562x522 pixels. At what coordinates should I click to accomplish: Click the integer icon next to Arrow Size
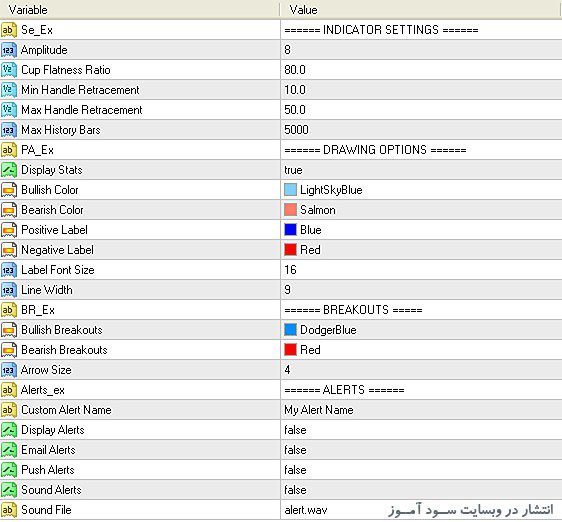9,370
